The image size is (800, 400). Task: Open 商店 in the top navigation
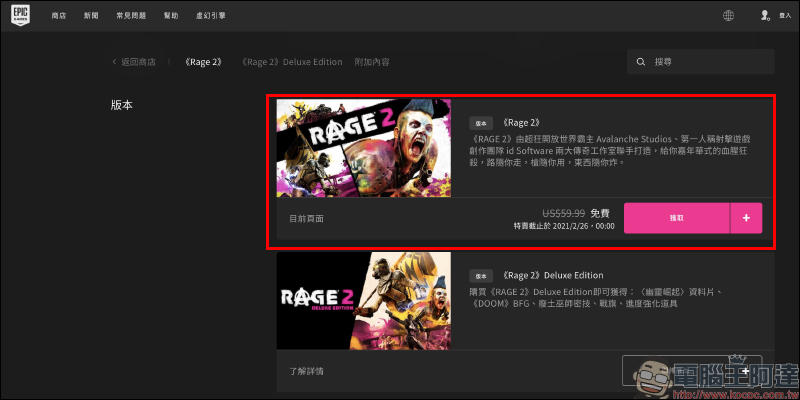pos(59,16)
